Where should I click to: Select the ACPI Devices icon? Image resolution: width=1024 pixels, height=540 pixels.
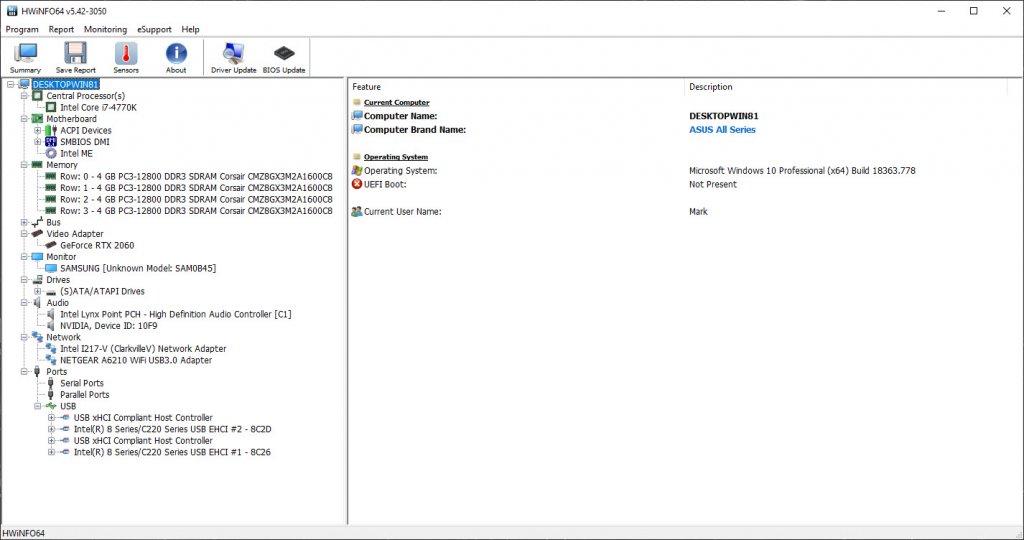click(x=51, y=130)
